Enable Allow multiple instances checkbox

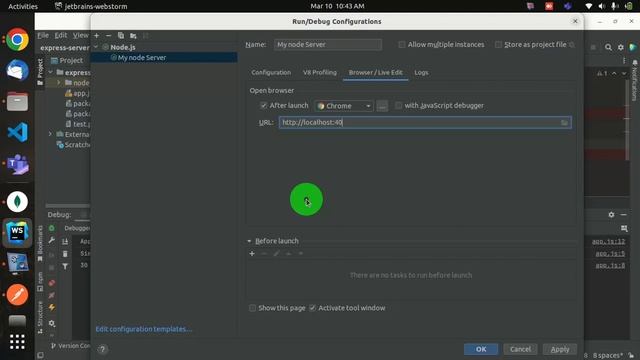tap(402, 44)
